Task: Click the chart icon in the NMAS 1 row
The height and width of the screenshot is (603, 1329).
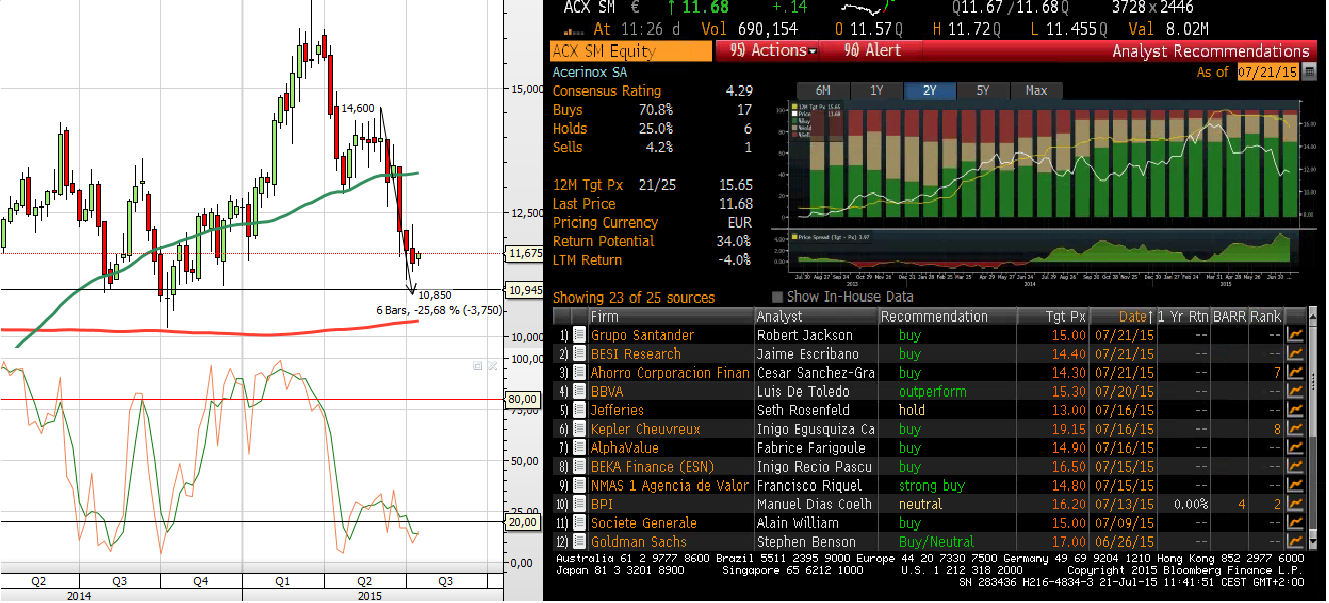Action: coord(1295,486)
